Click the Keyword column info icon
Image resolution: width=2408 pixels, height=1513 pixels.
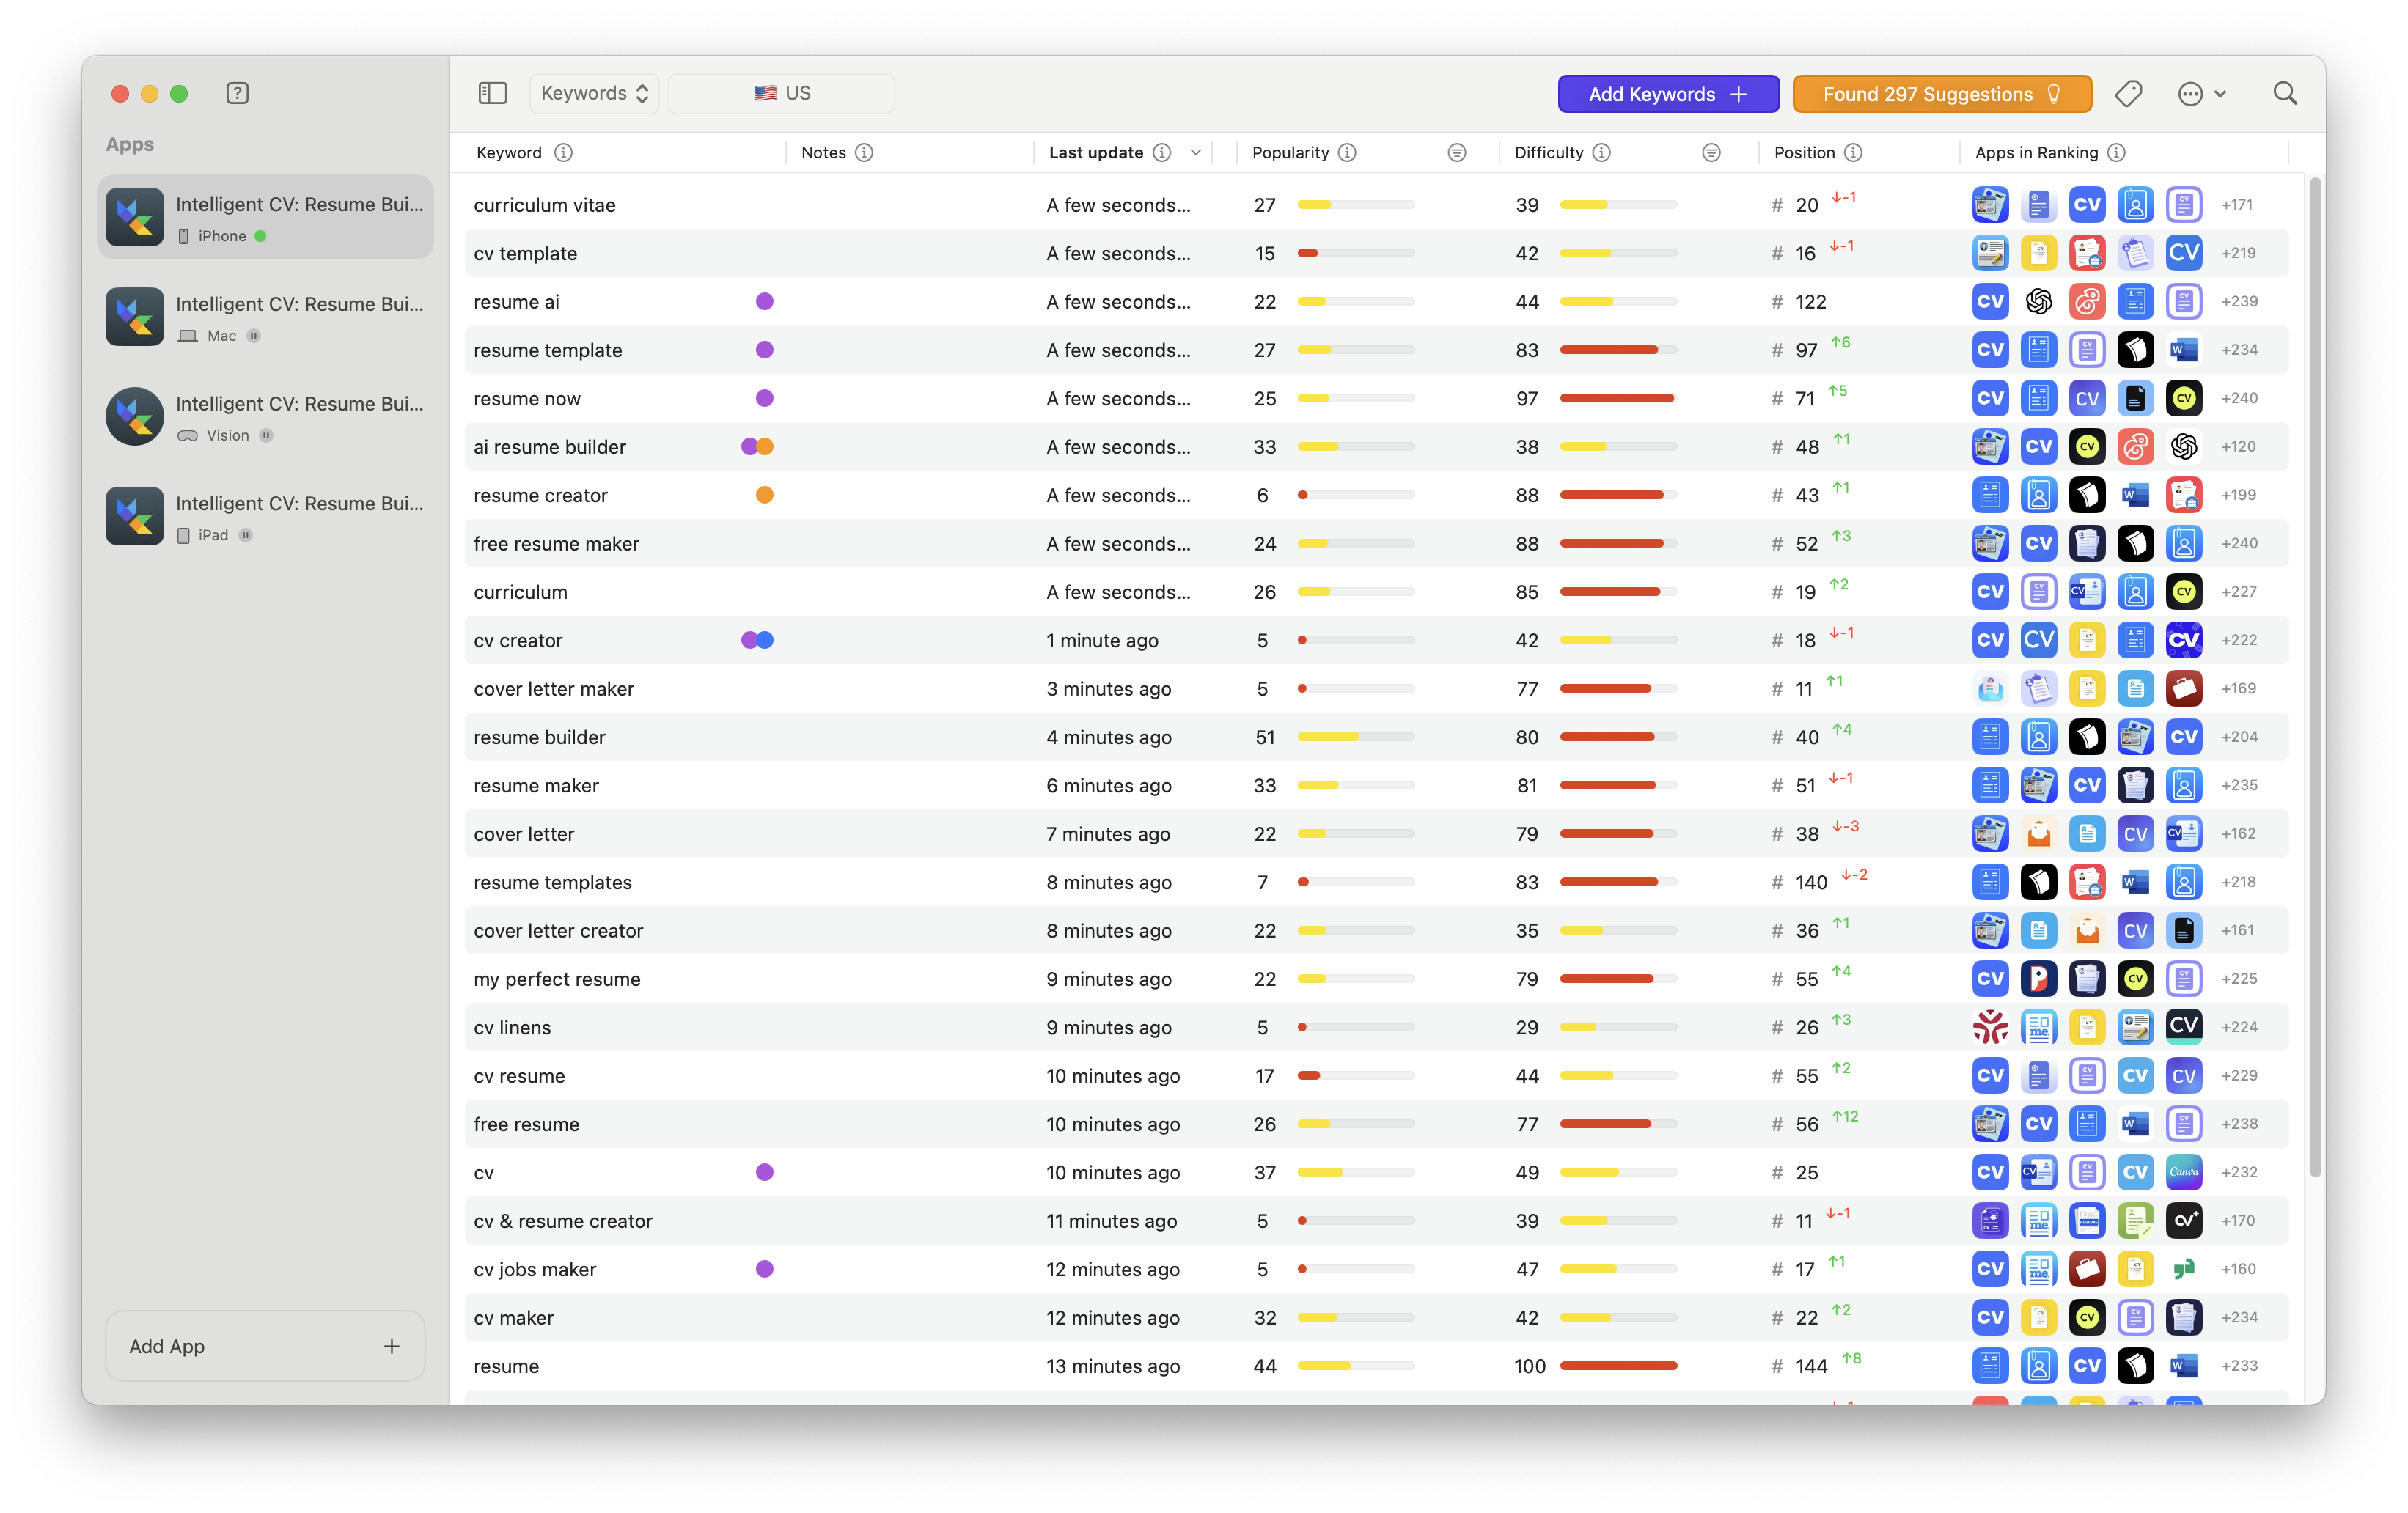click(x=563, y=153)
